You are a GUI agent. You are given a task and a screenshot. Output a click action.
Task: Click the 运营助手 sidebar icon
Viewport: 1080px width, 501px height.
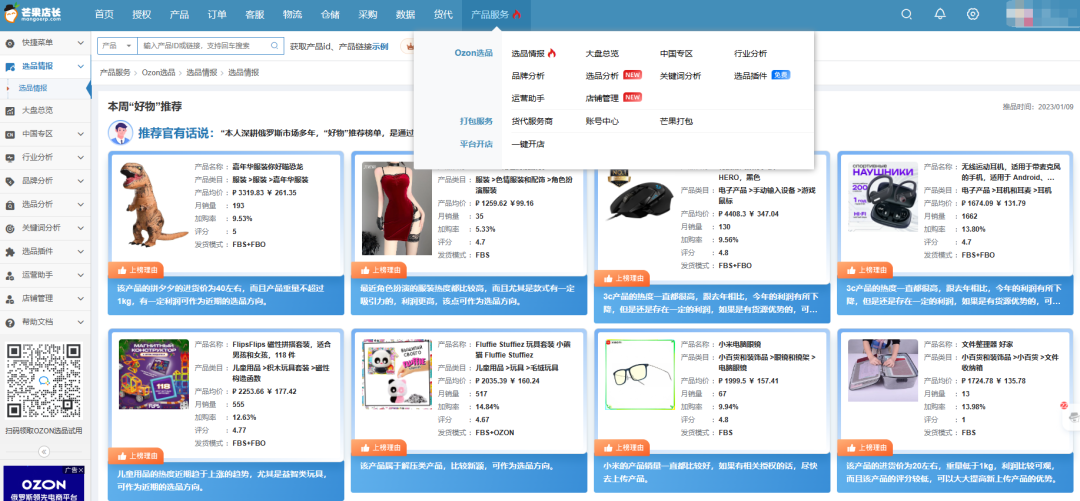[x=10, y=275]
